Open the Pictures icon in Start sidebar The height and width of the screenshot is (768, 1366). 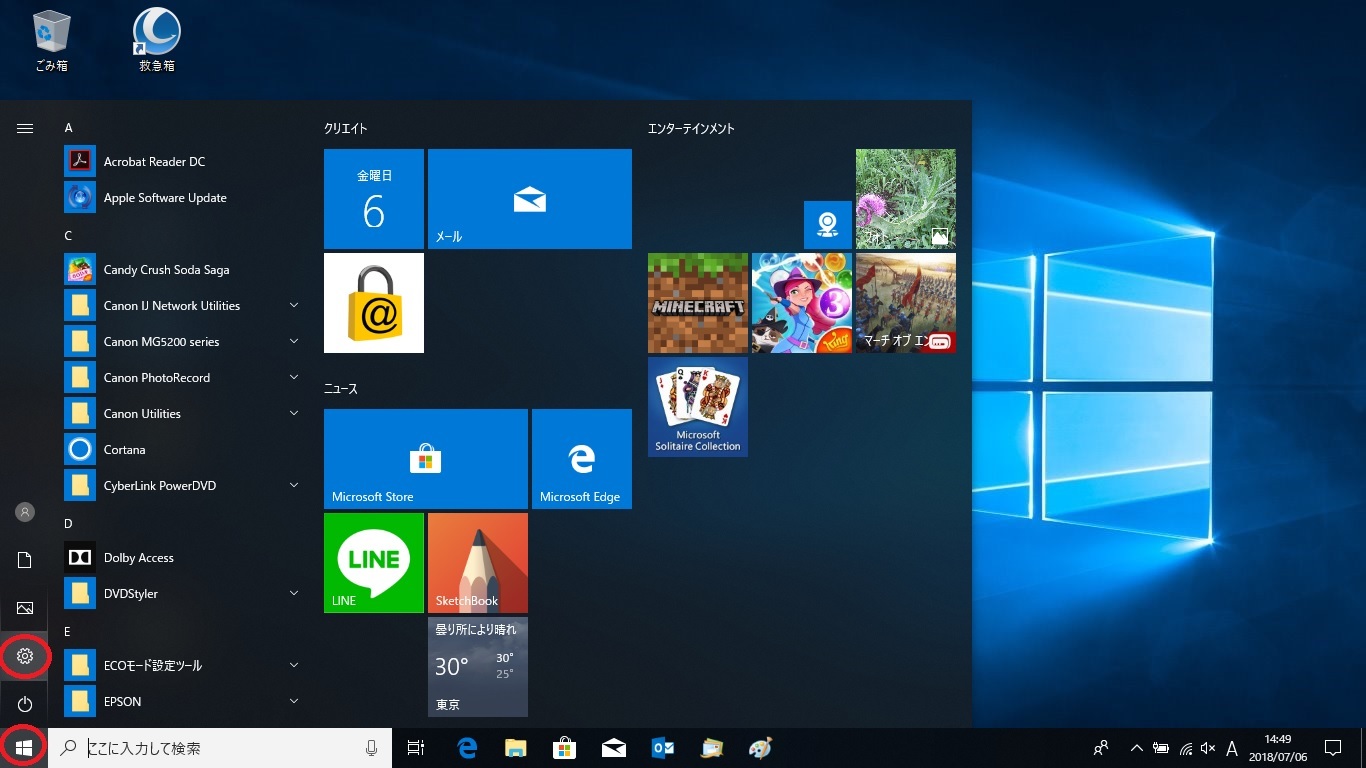[x=25, y=608]
